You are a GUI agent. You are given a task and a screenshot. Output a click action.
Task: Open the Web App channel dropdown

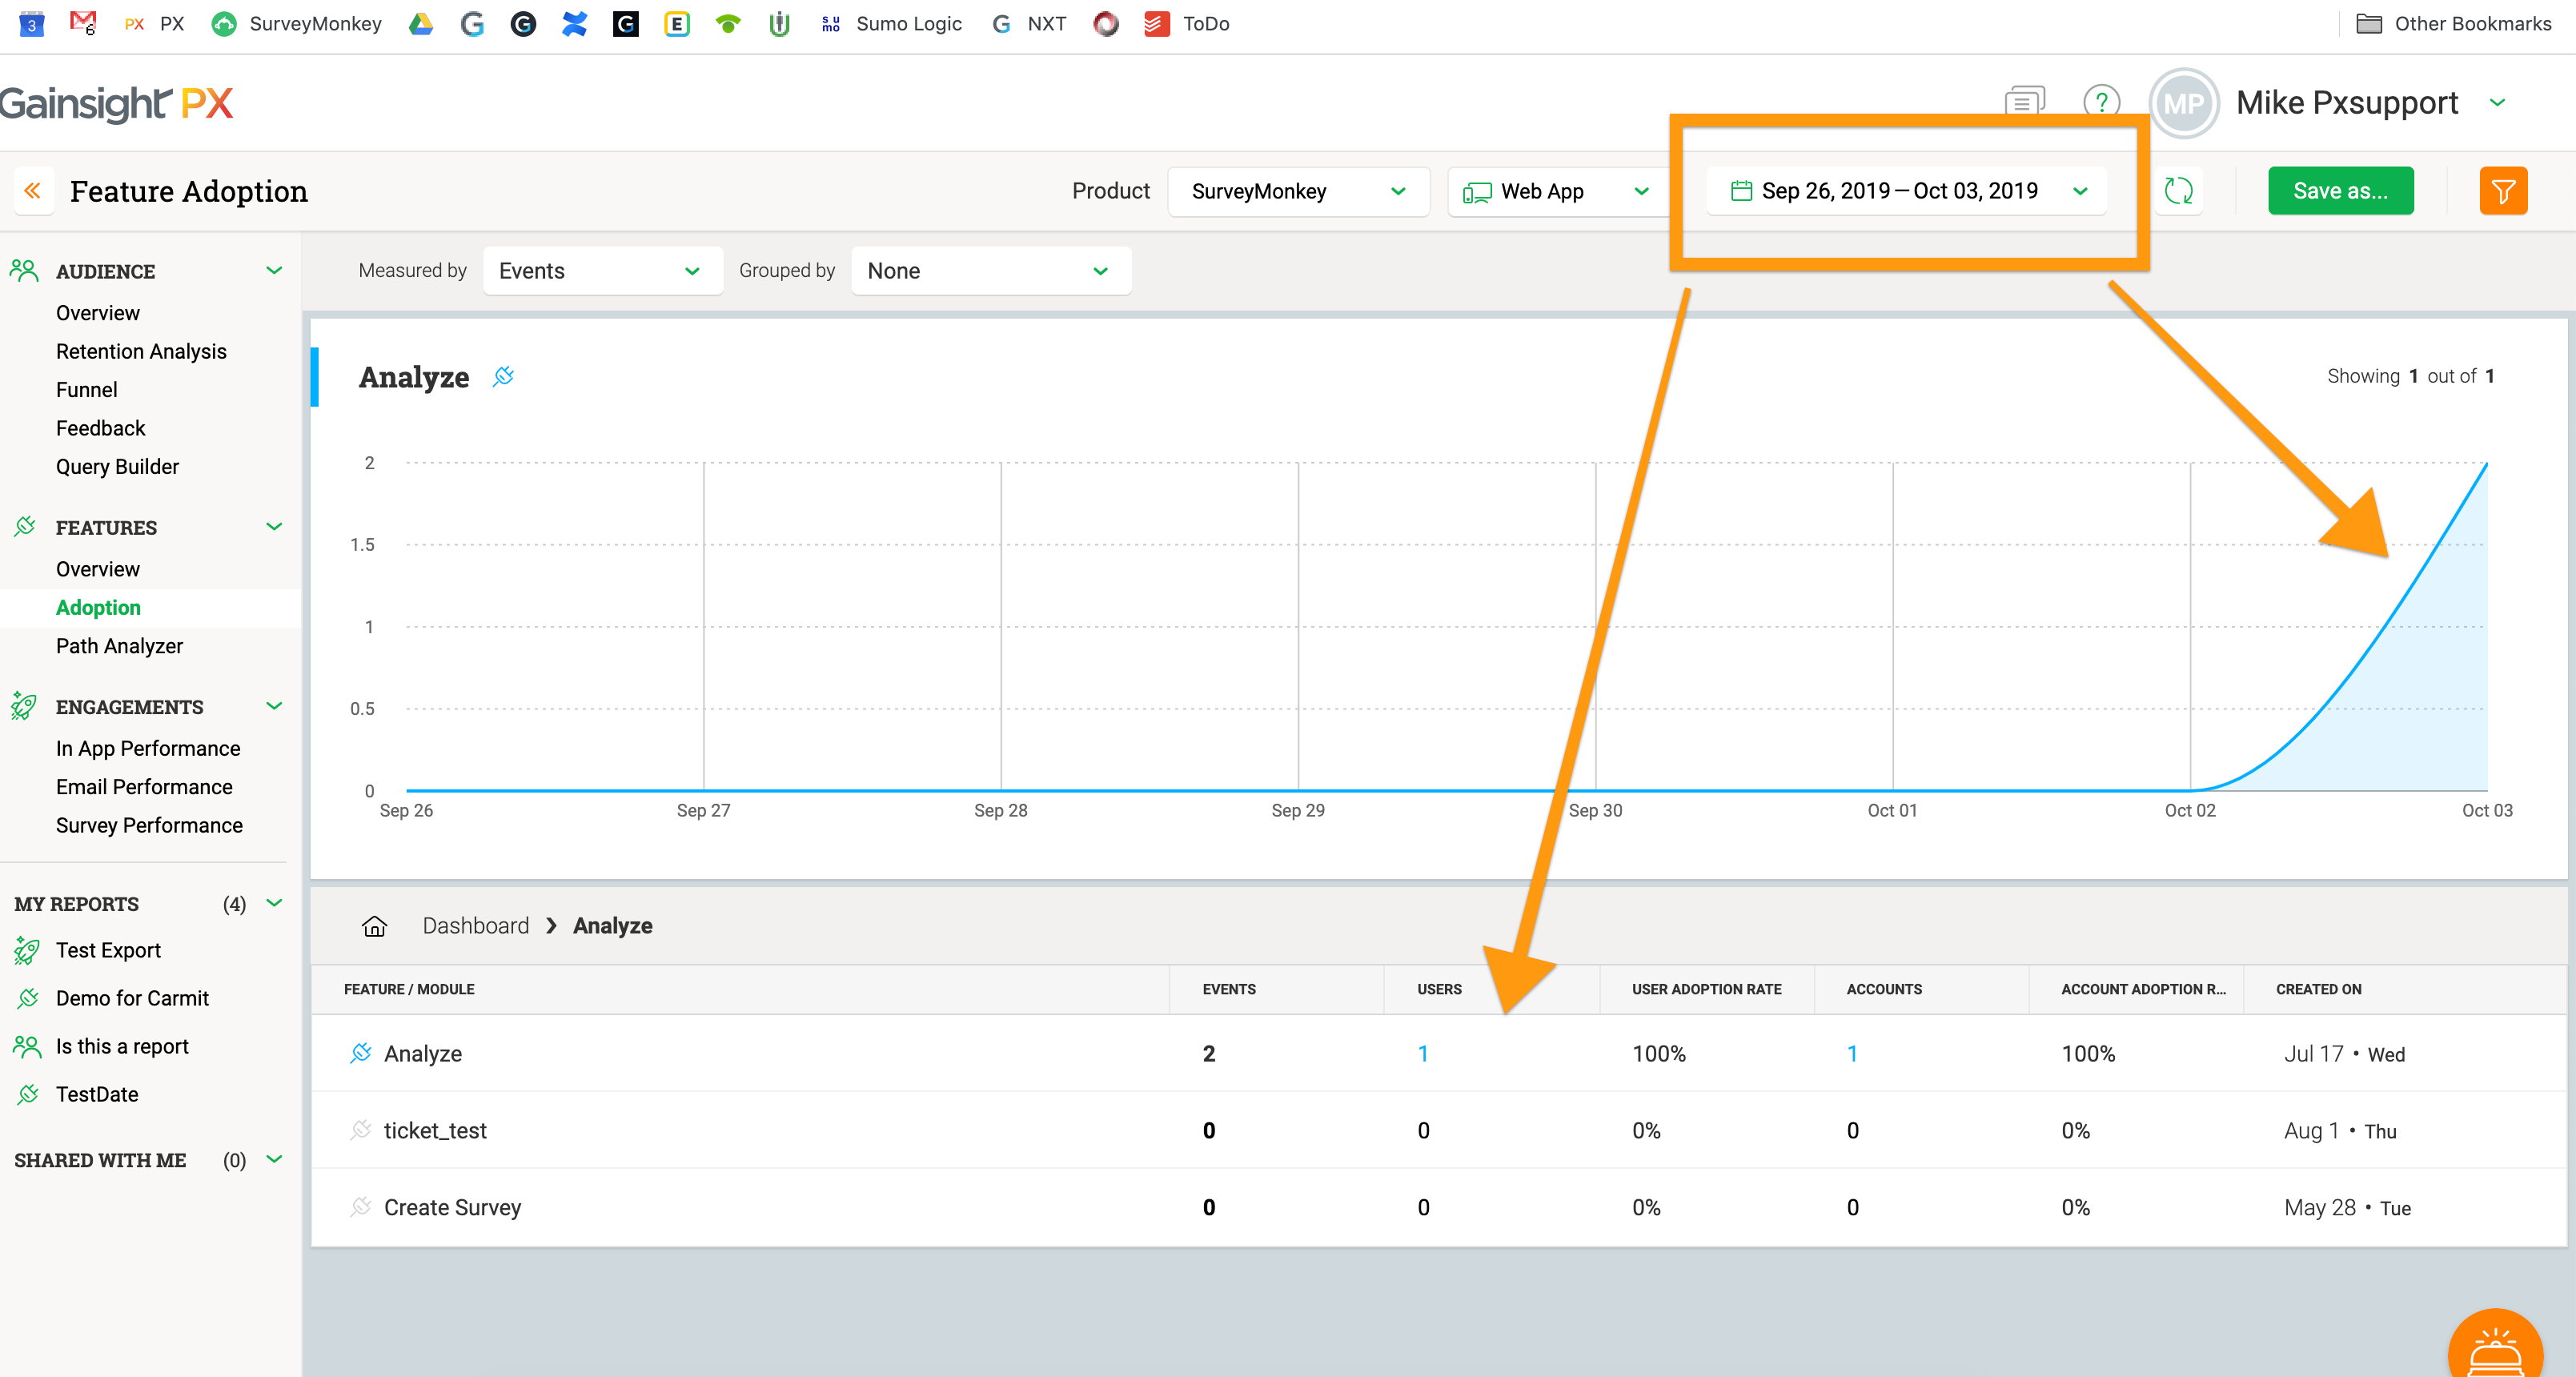1558,191
